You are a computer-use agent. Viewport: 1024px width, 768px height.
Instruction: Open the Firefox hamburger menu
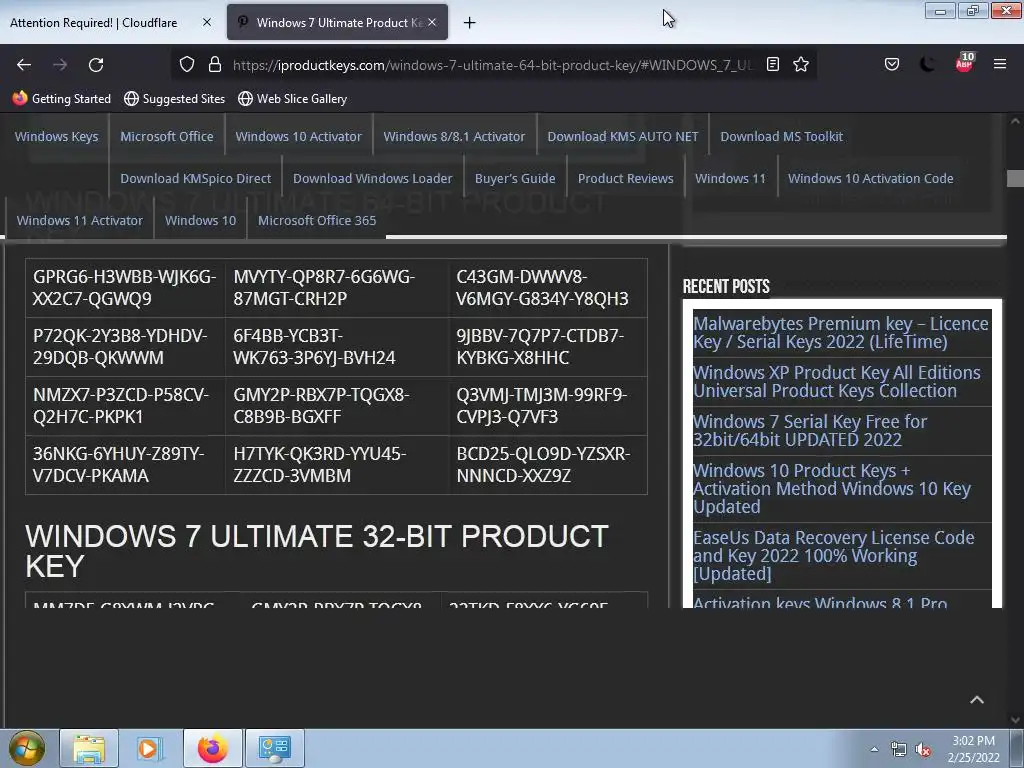click(1000, 65)
